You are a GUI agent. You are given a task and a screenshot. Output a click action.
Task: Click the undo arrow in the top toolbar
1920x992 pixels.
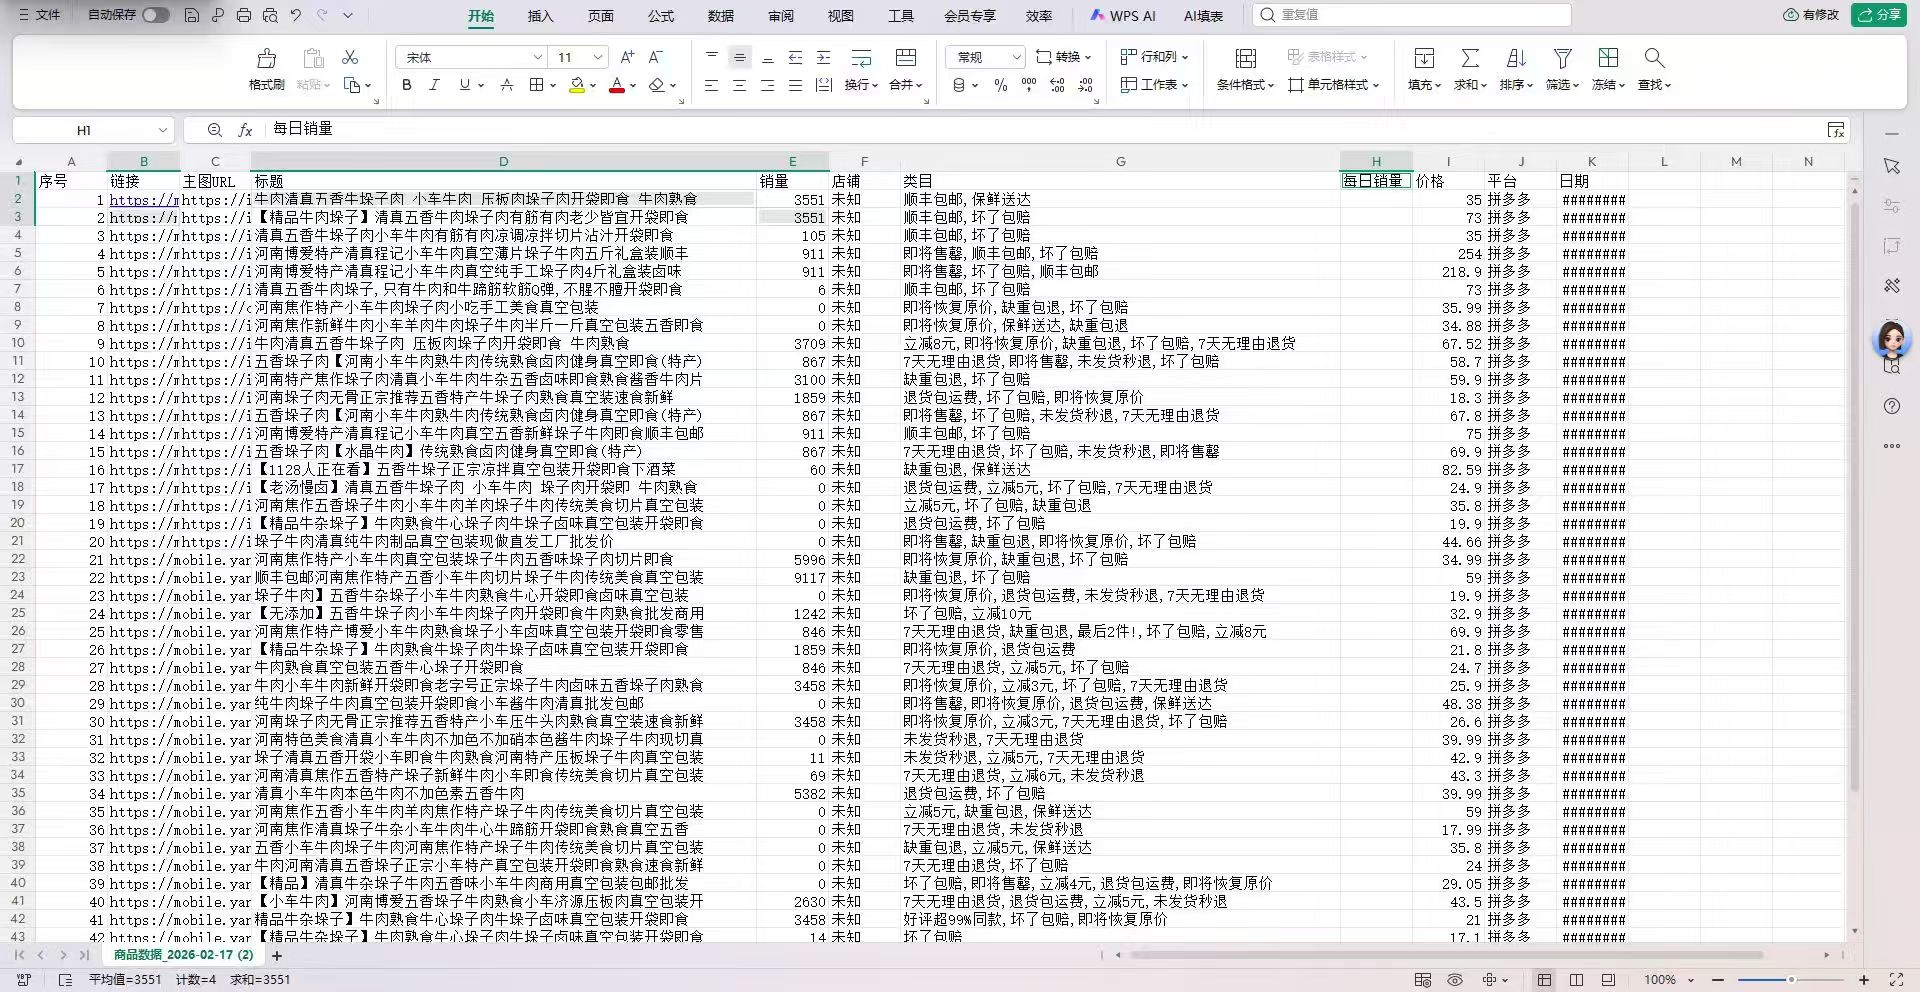[296, 15]
